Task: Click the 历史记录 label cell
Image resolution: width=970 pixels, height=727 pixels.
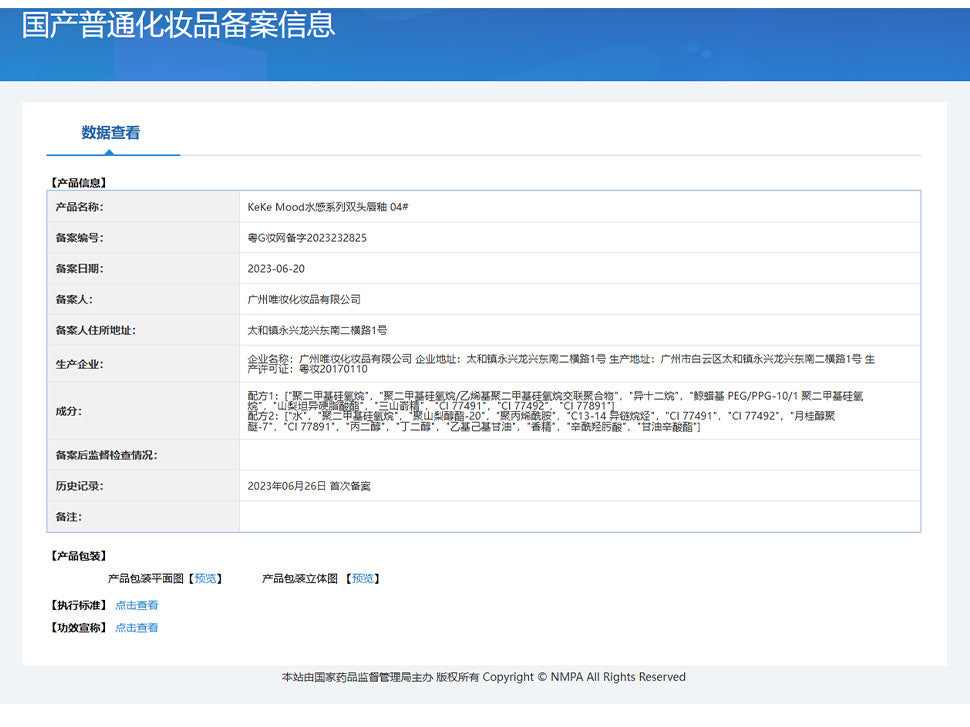Action: pos(144,486)
